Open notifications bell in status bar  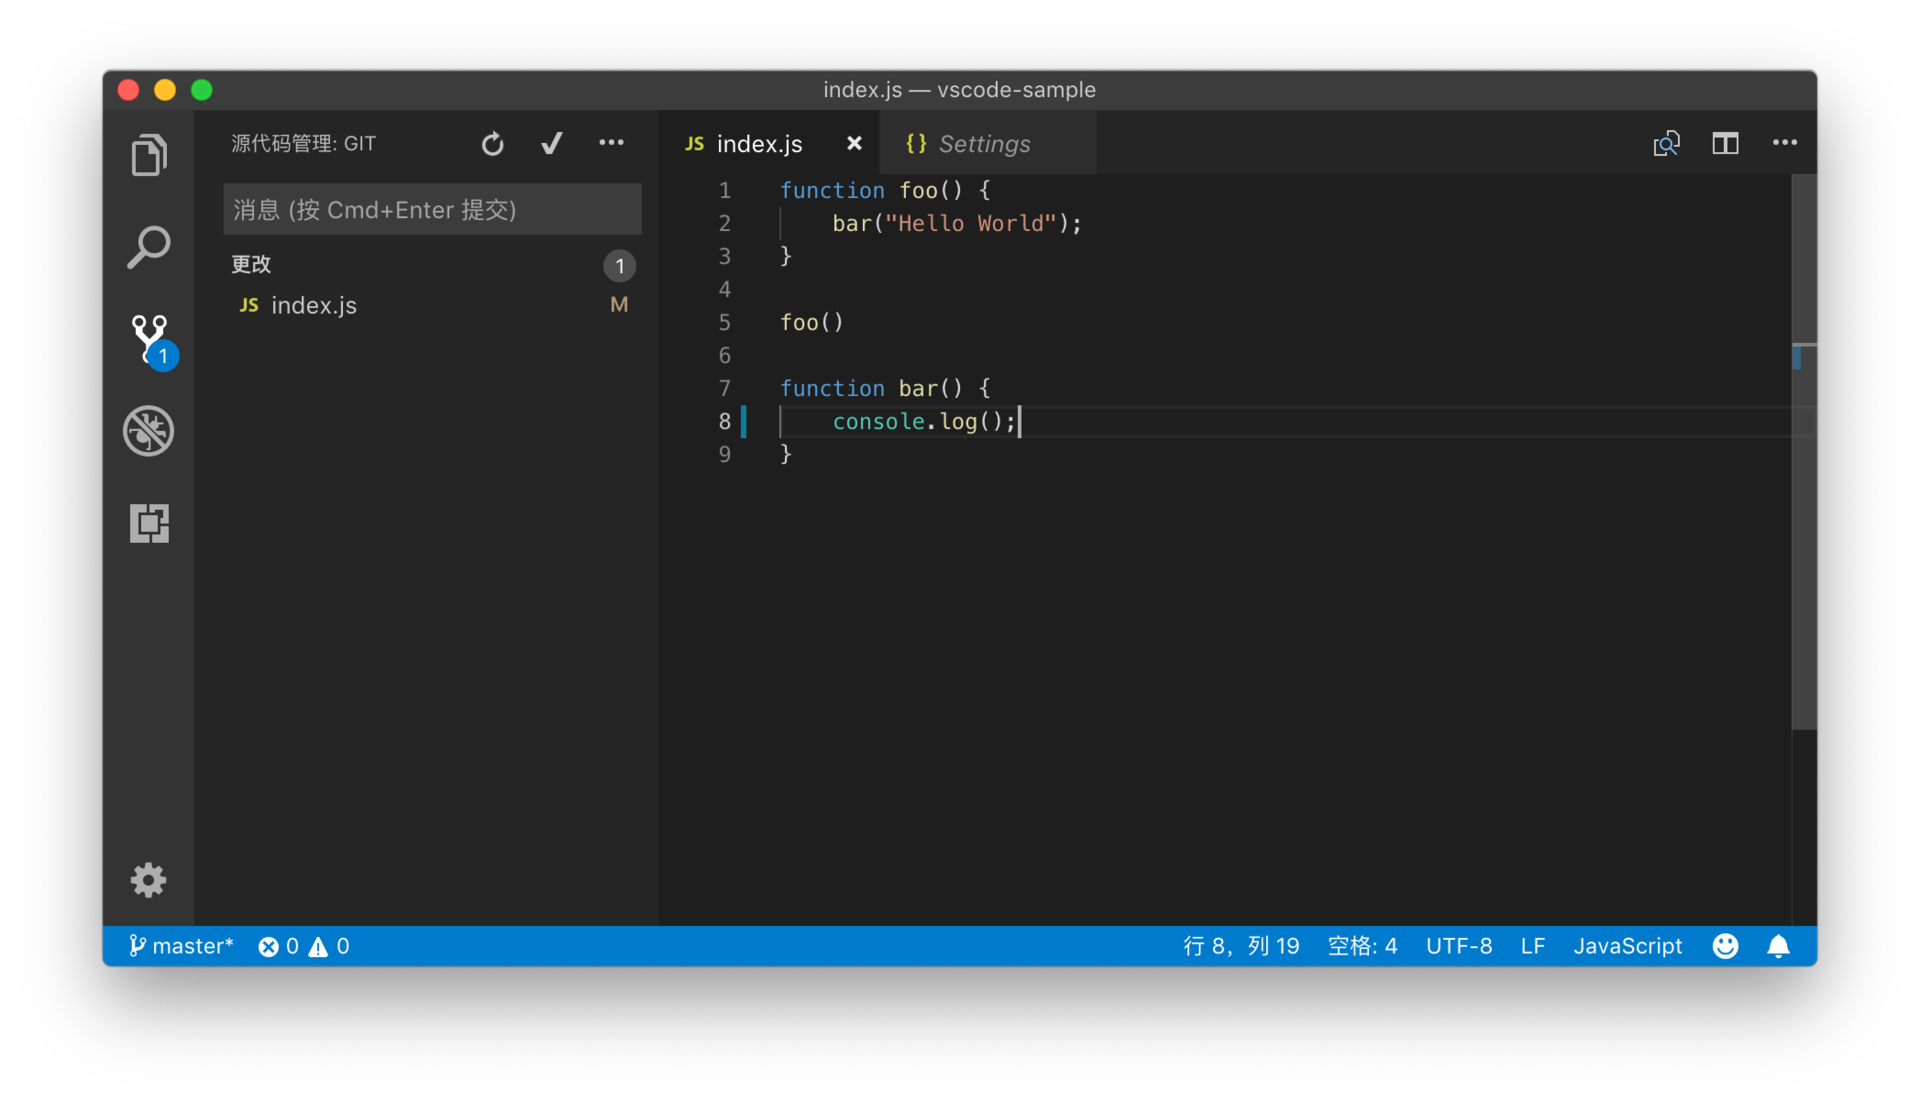click(1778, 946)
